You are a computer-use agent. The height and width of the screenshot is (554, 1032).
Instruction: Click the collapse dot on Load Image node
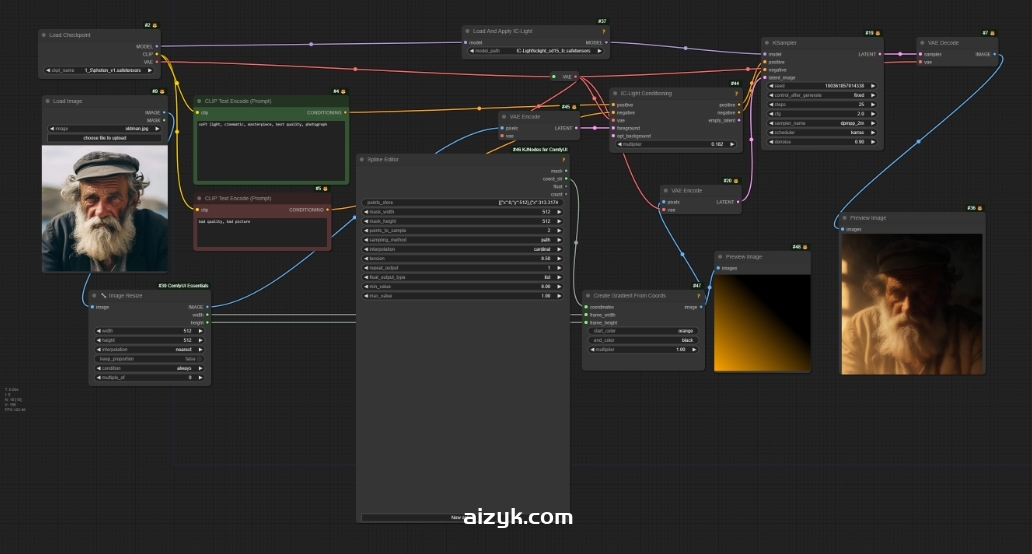pyautogui.click(x=49, y=101)
